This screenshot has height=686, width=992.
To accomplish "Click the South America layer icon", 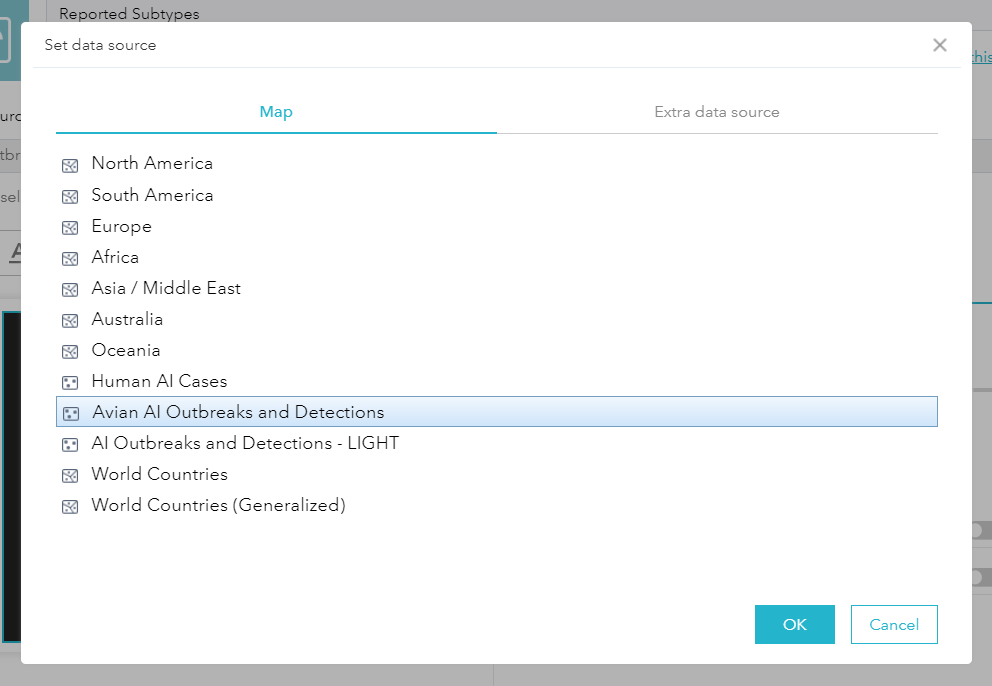I will tap(70, 197).
